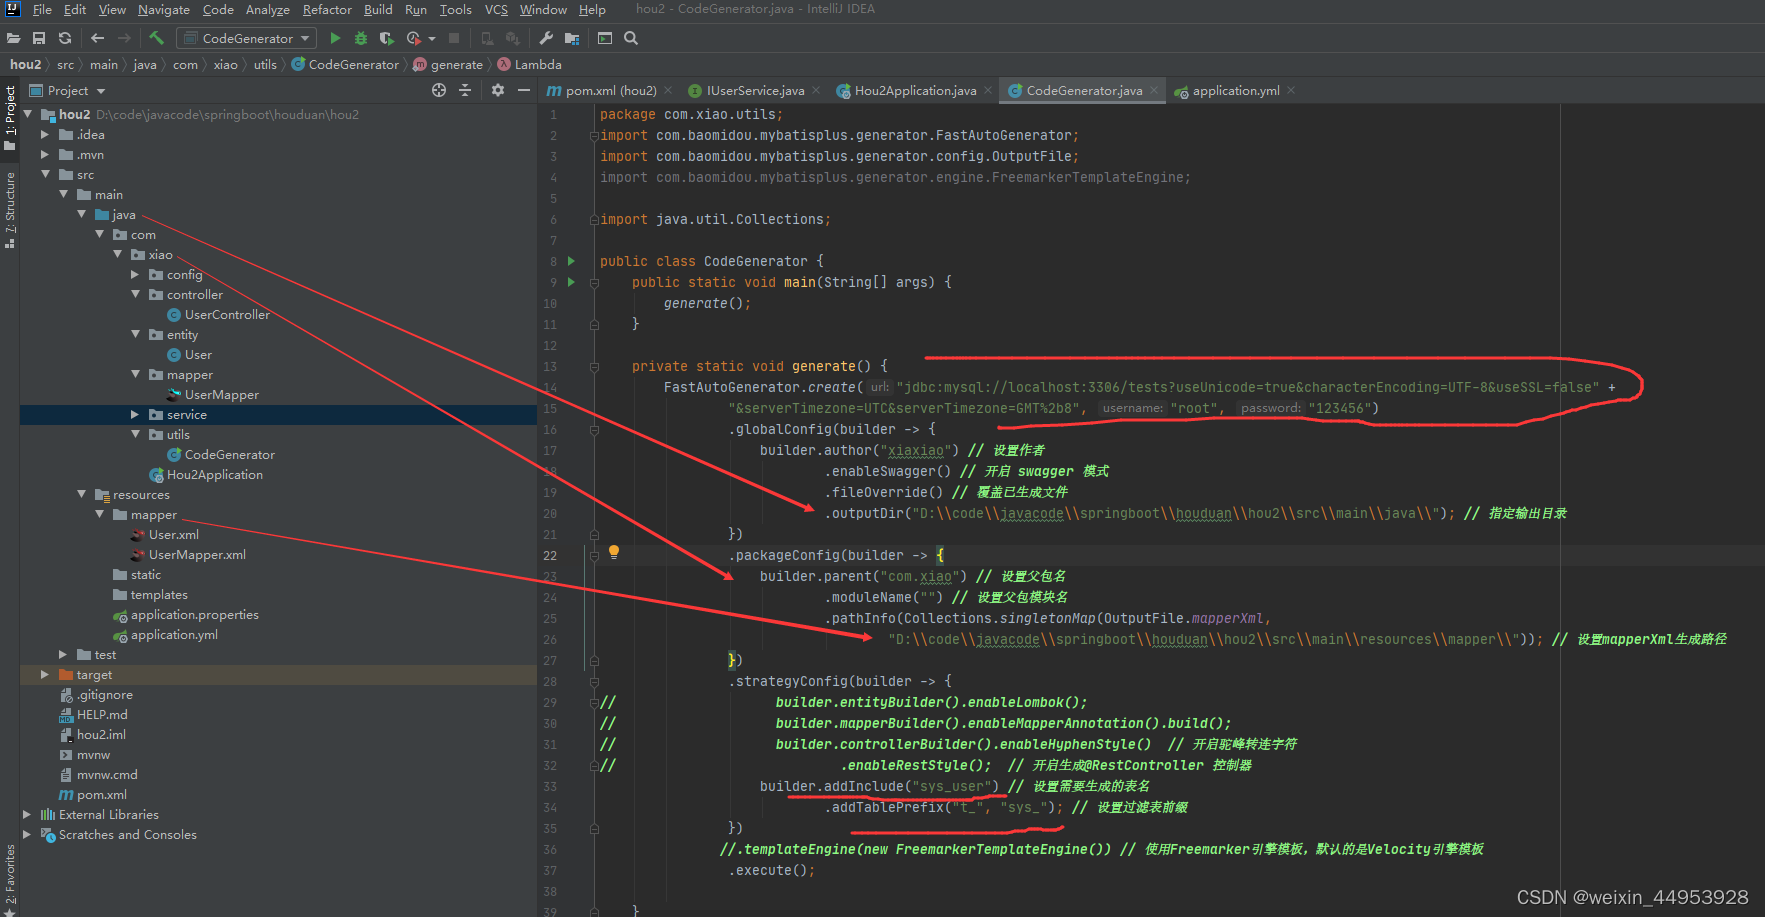The width and height of the screenshot is (1765, 917).
Task: Click the Open file toolbar icon
Action: [x=14, y=38]
